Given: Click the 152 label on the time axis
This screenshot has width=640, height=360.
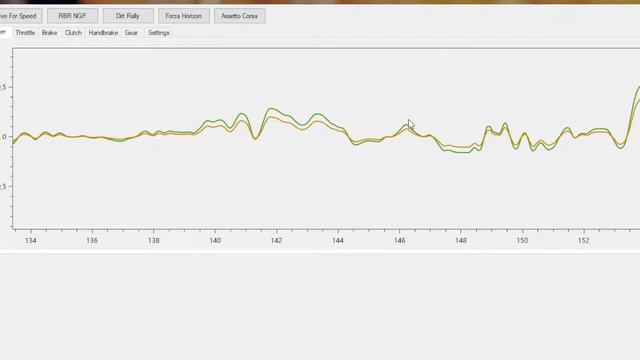Looking at the screenshot, I should click(584, 240).
